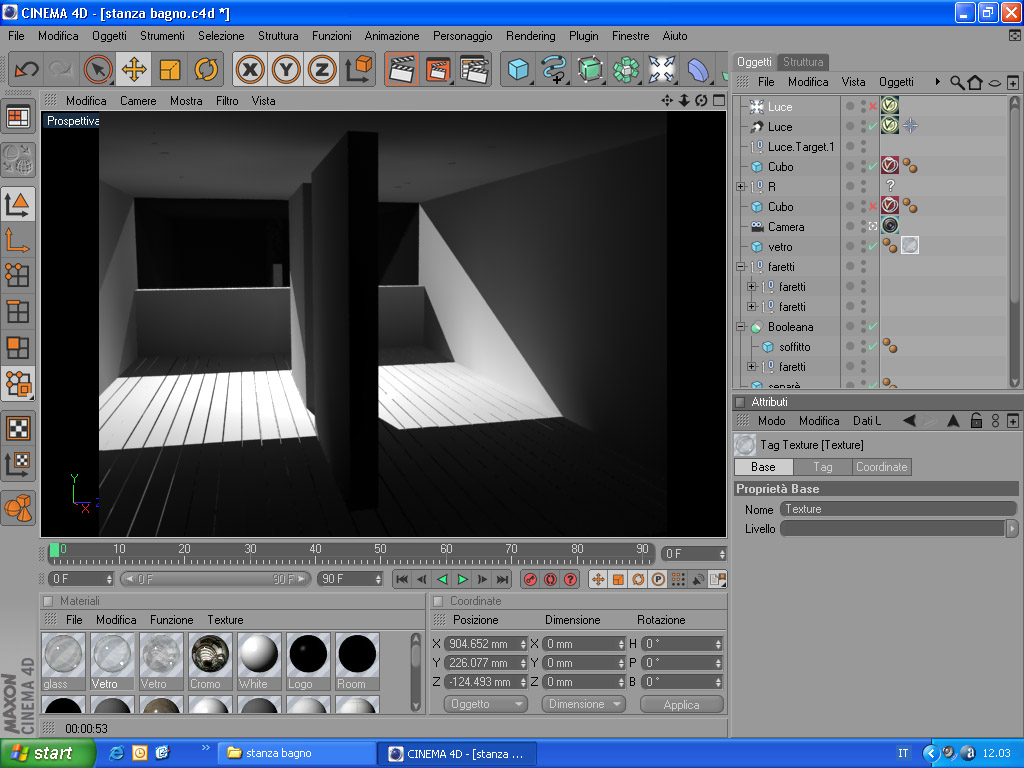Add a Cube primitive object
1024x768 pixels.
coord(518,69)
